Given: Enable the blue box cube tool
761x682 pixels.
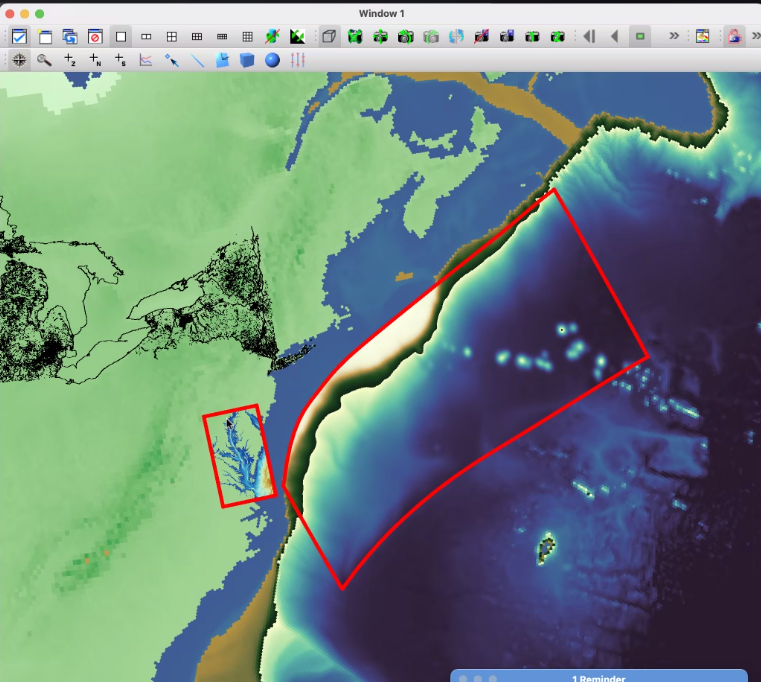Looking at the screenshot, I should [x=247, y=60].
